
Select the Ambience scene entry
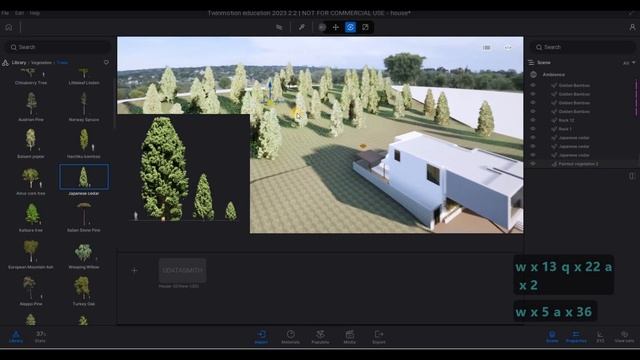(553, 75)
